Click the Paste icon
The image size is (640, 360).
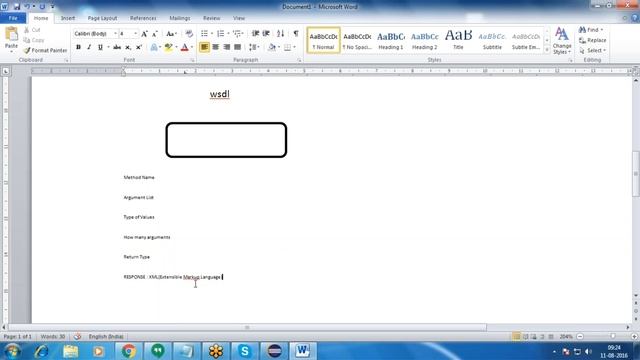click(11, 34)
